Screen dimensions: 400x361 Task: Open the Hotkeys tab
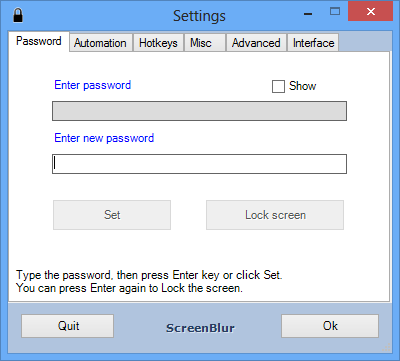[158, 43]
